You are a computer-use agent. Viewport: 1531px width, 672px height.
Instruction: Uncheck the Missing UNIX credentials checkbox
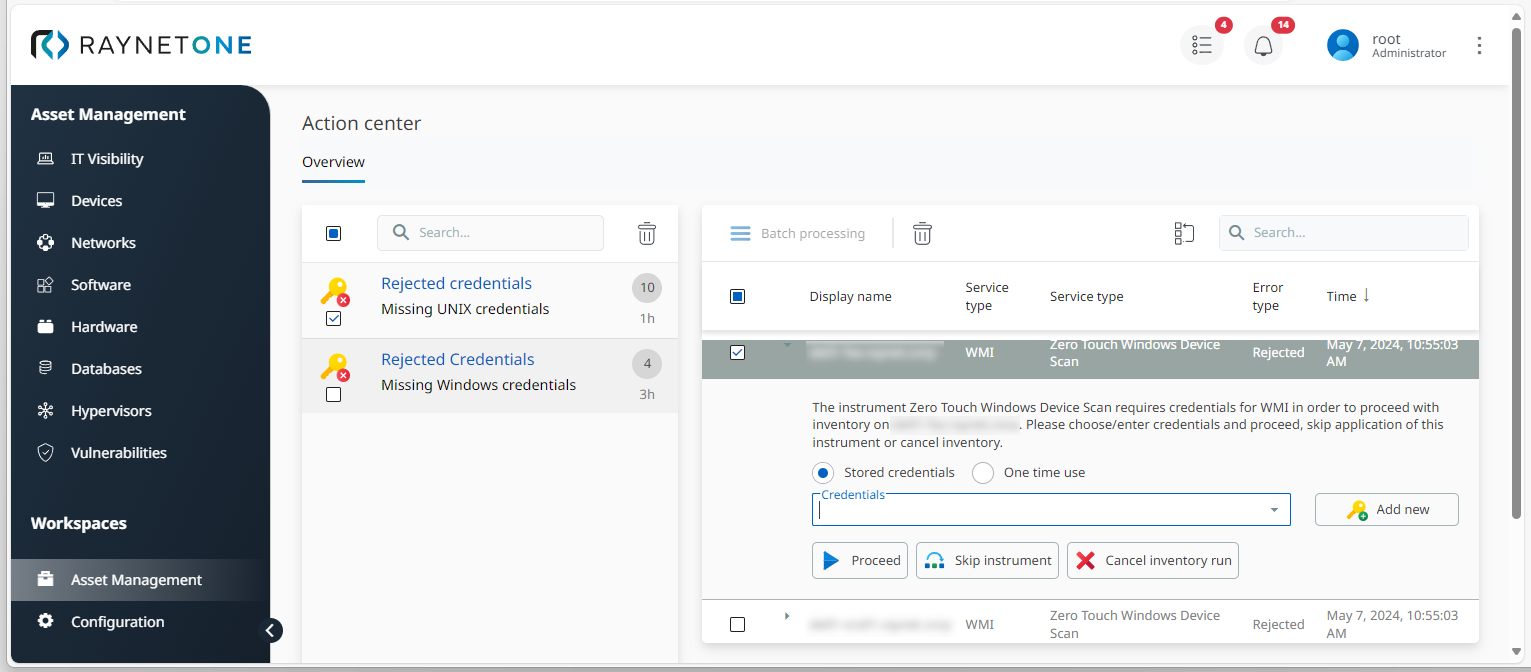(334, 318)
